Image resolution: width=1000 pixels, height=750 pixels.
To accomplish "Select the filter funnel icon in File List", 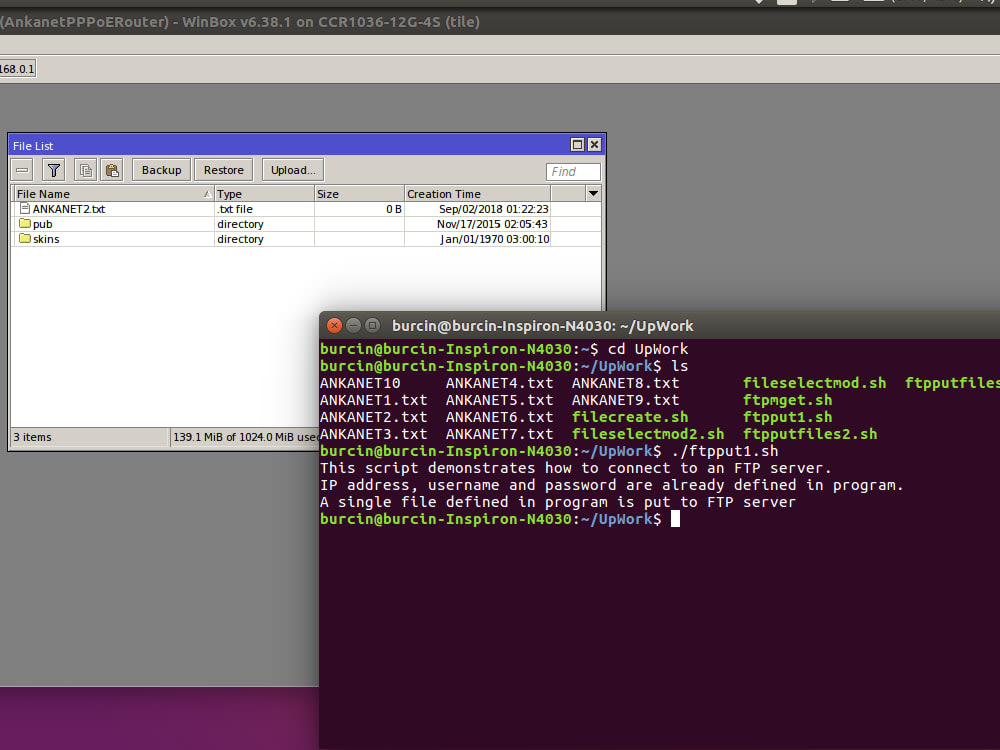I will coord(53,169).
